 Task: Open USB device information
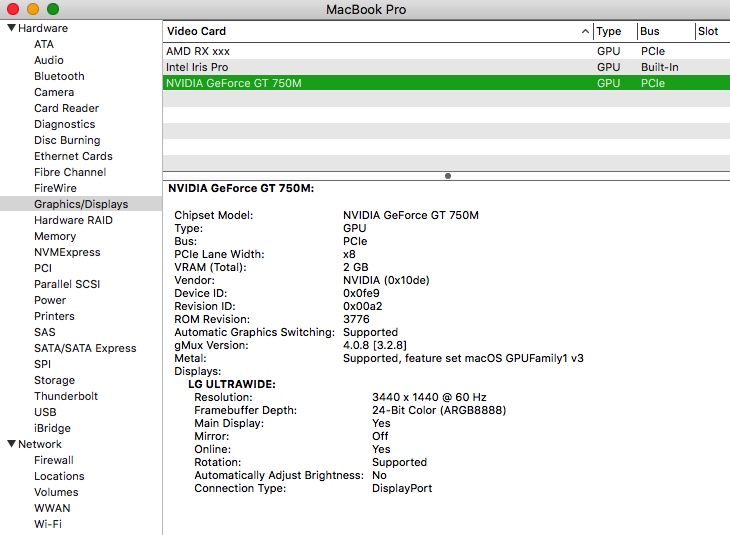pyautogui.click(x=45, y=412)
